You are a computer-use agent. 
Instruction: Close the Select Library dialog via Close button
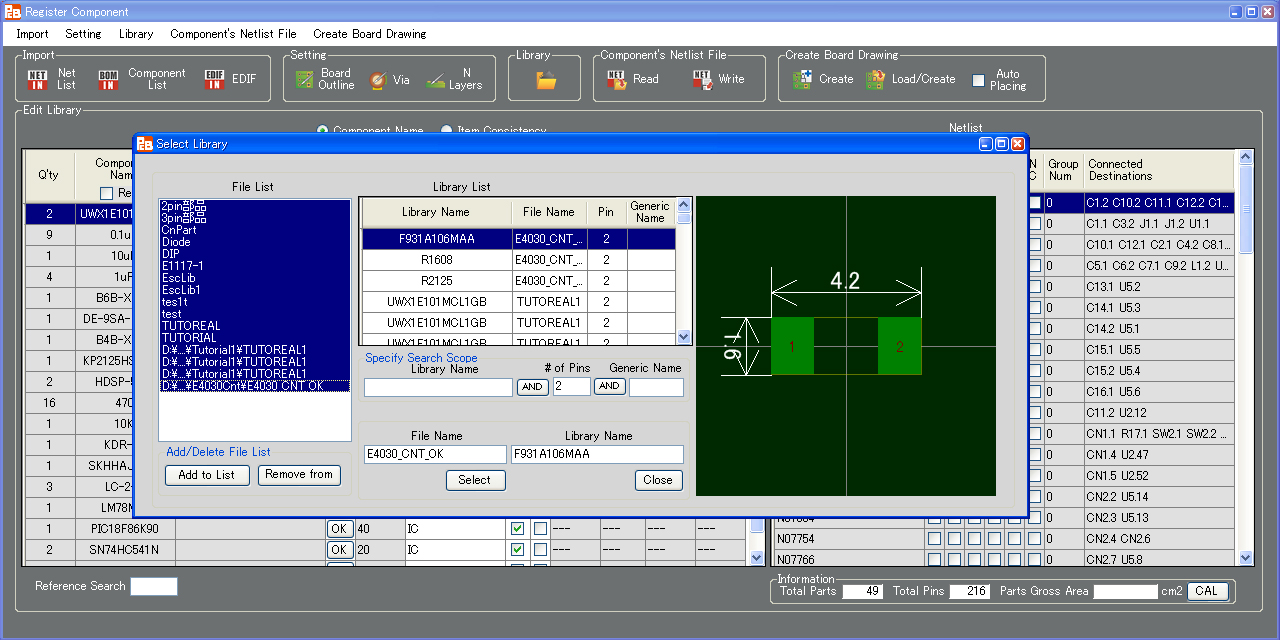[x=658, y=480]
